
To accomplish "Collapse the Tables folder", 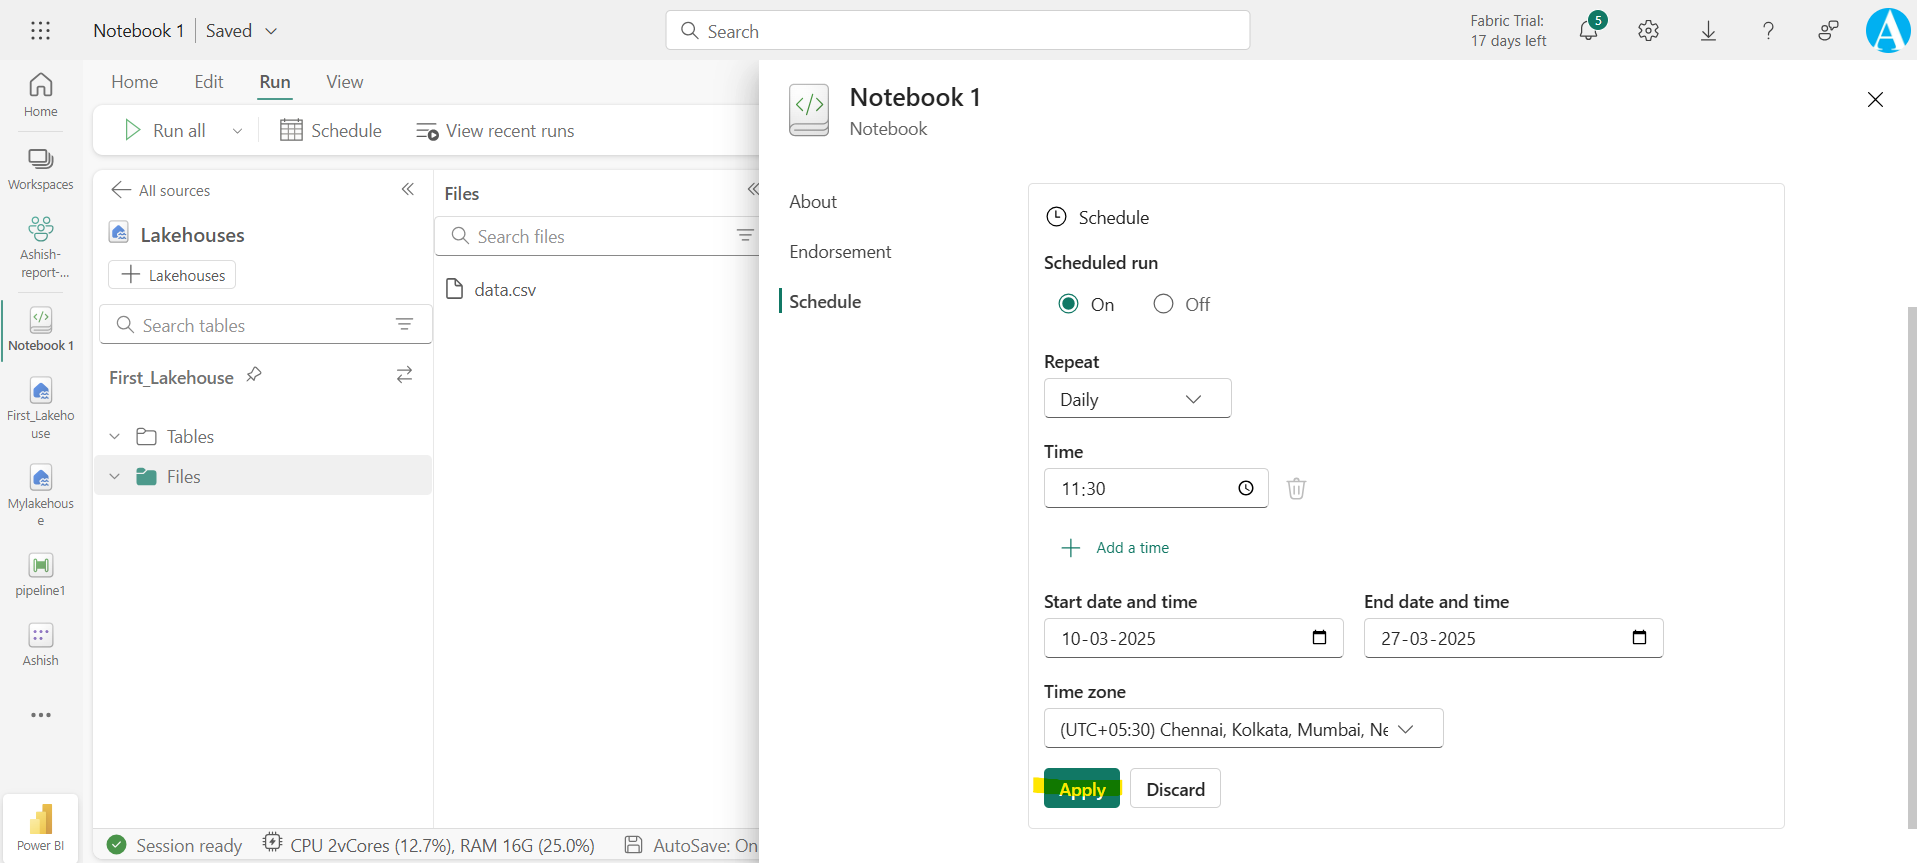I will click(x=115, y=437).
